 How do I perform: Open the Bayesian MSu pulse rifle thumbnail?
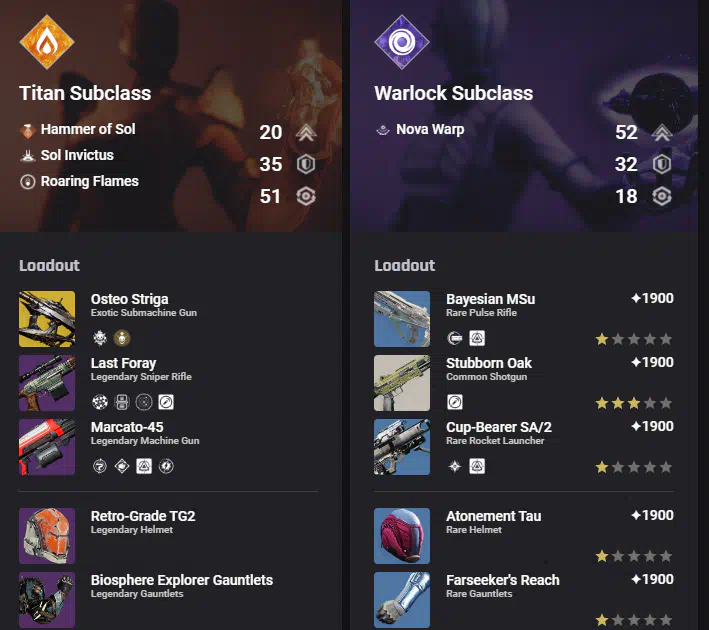(x=402, y=319)
